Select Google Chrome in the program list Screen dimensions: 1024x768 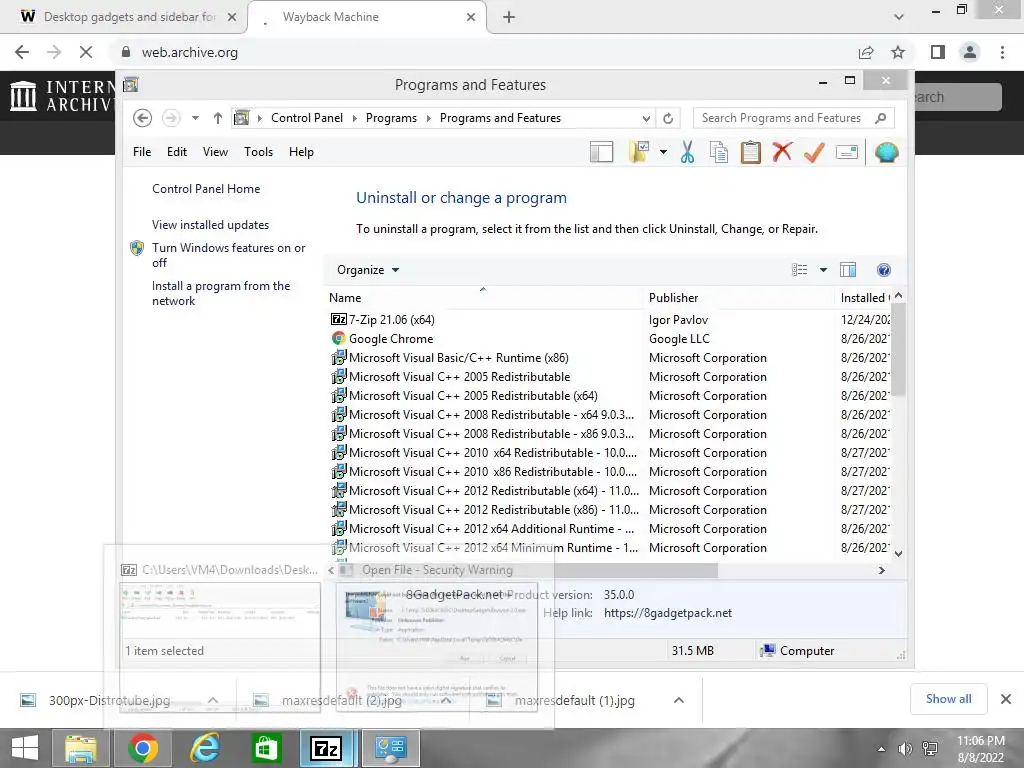391,338
